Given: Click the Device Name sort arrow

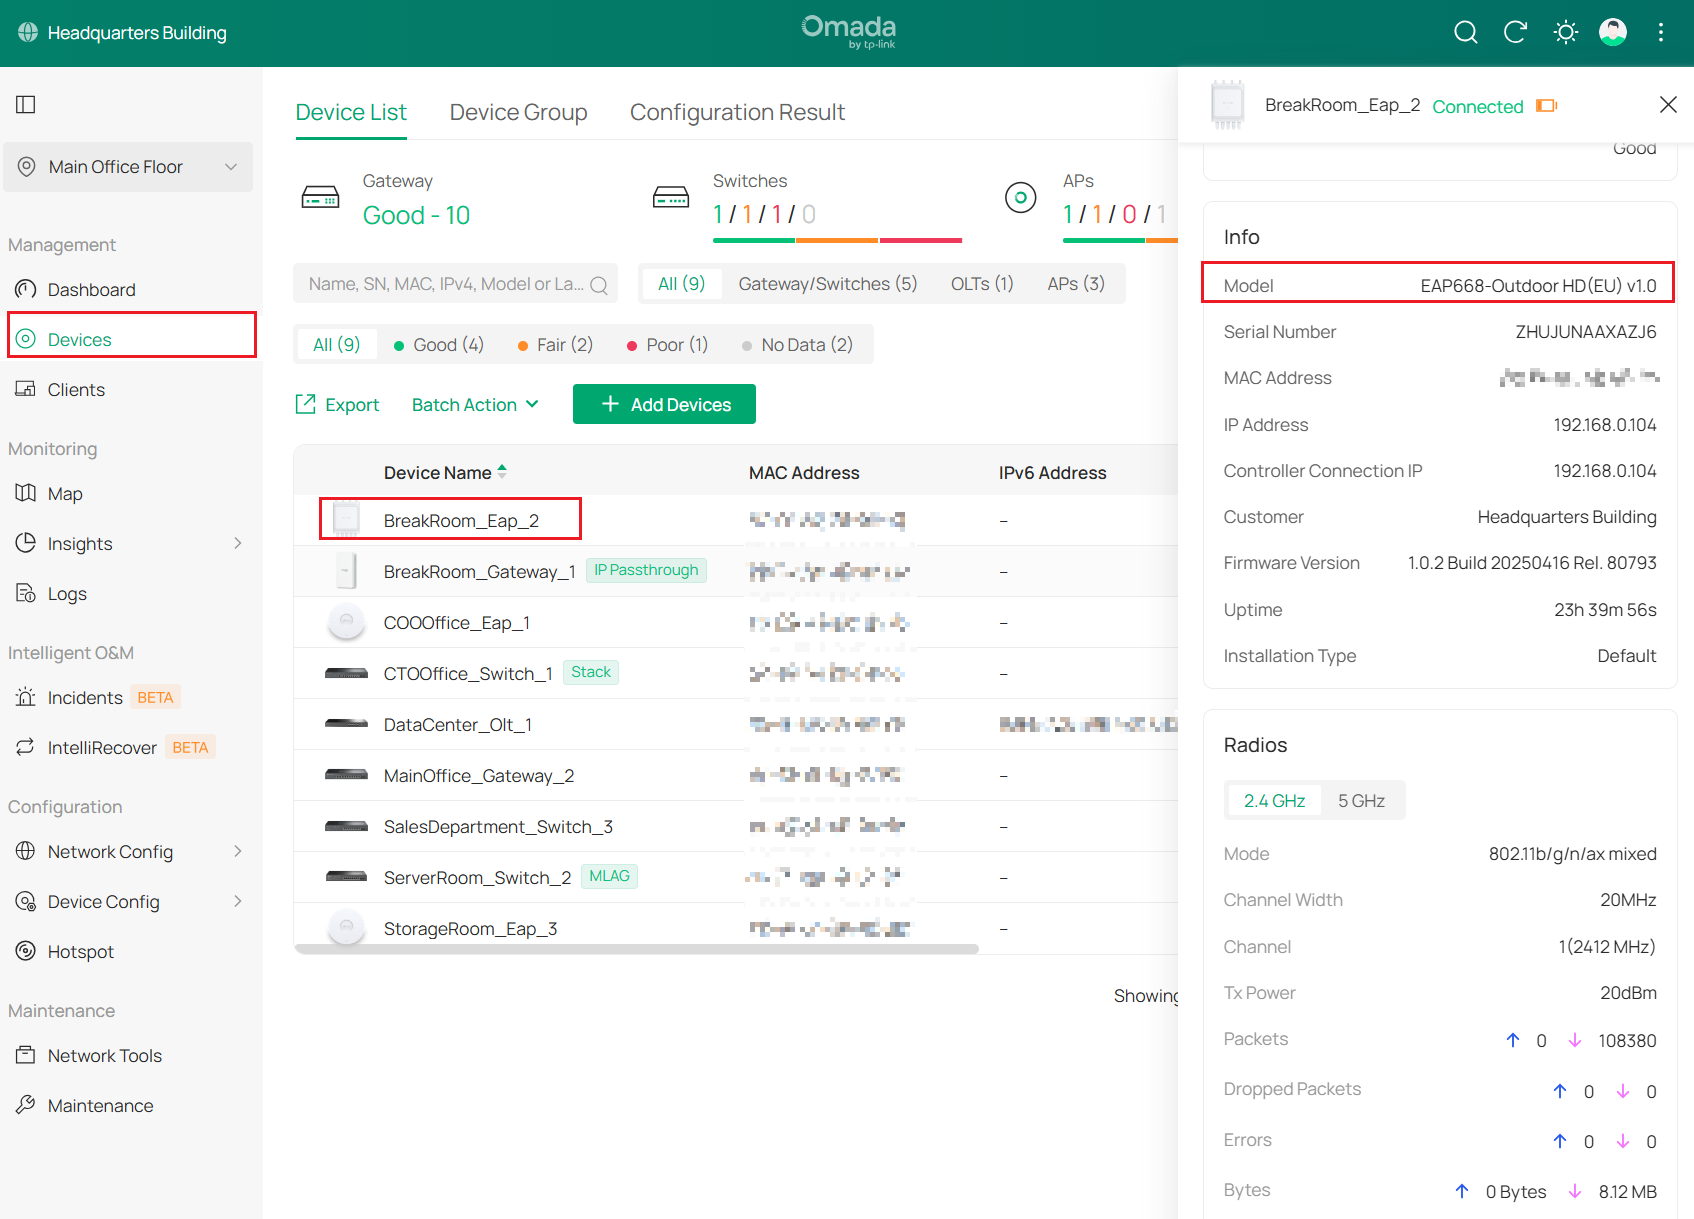Looking at the screenshot, I should [502, 471].
